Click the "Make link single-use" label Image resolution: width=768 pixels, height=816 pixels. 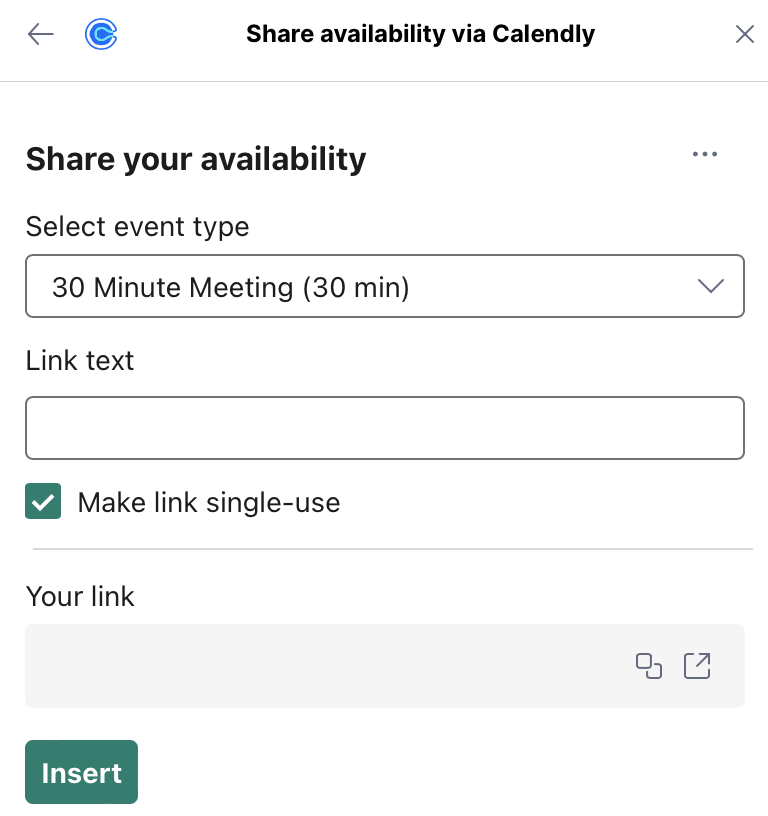pyautogui.click(x=209, y=503)
